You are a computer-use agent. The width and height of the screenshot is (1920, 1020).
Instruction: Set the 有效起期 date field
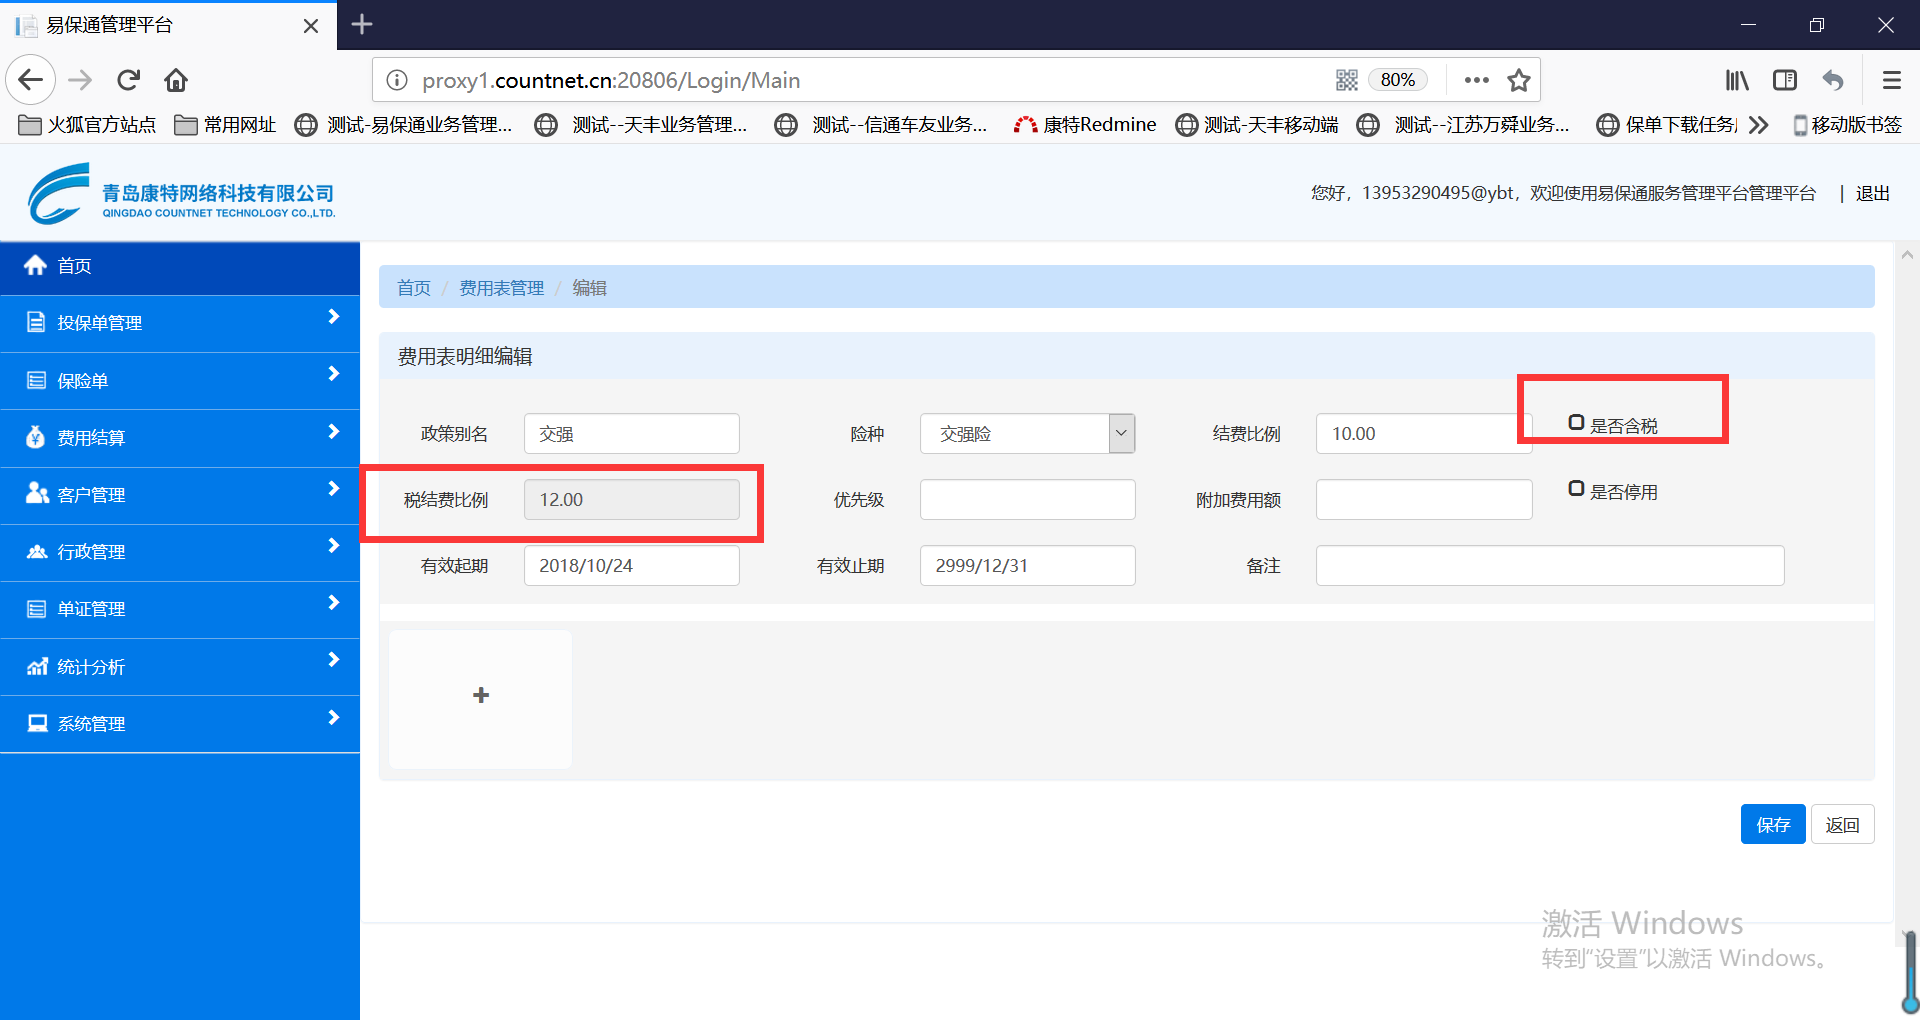[x=632, y=566]
